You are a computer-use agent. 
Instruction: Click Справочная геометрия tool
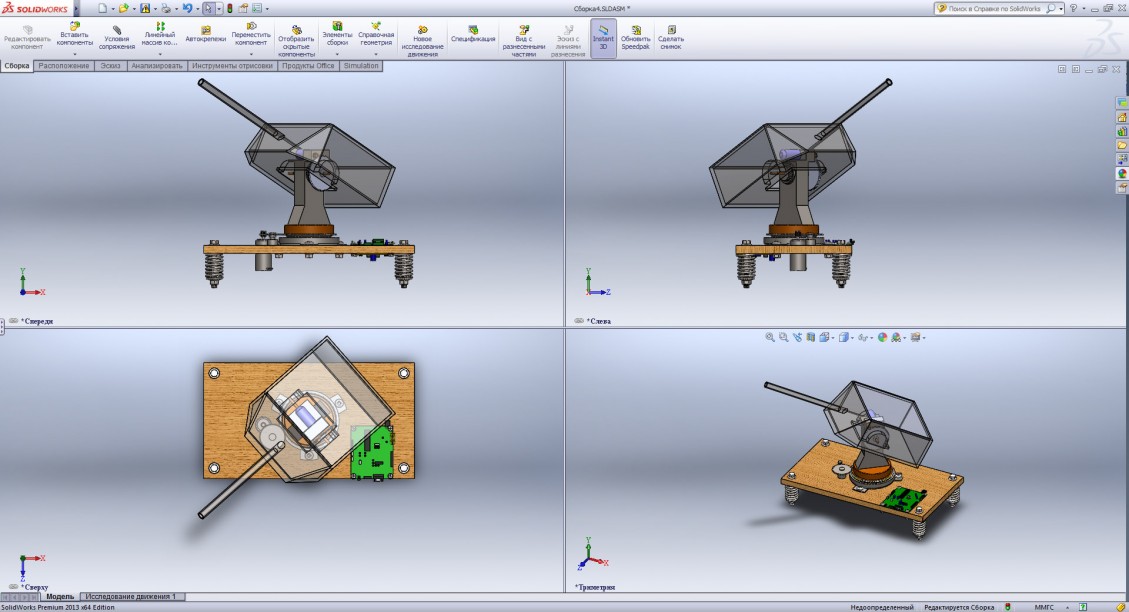376,34
